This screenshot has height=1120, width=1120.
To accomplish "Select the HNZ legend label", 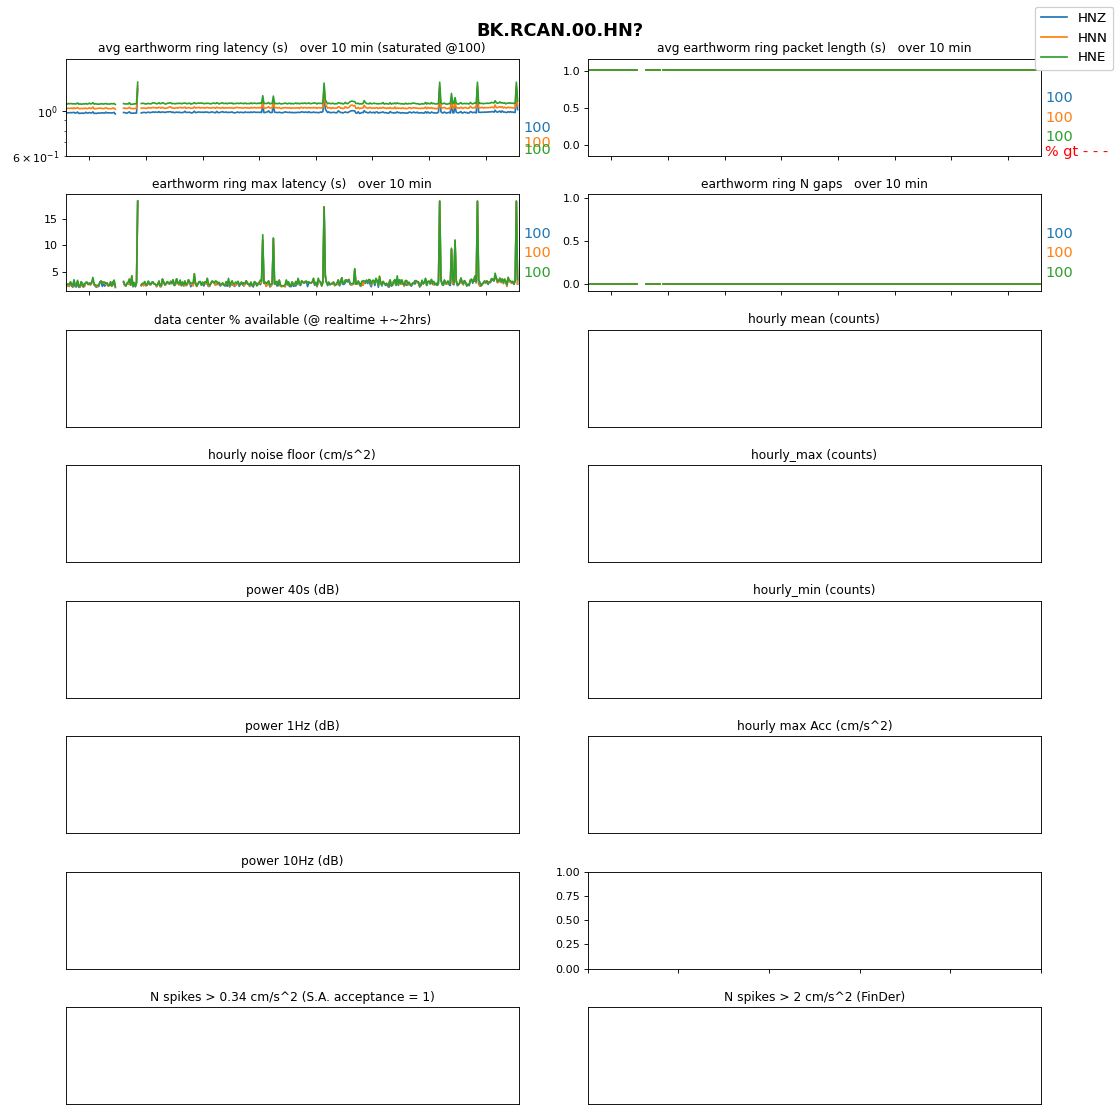I will click(x=1091, y=18).
